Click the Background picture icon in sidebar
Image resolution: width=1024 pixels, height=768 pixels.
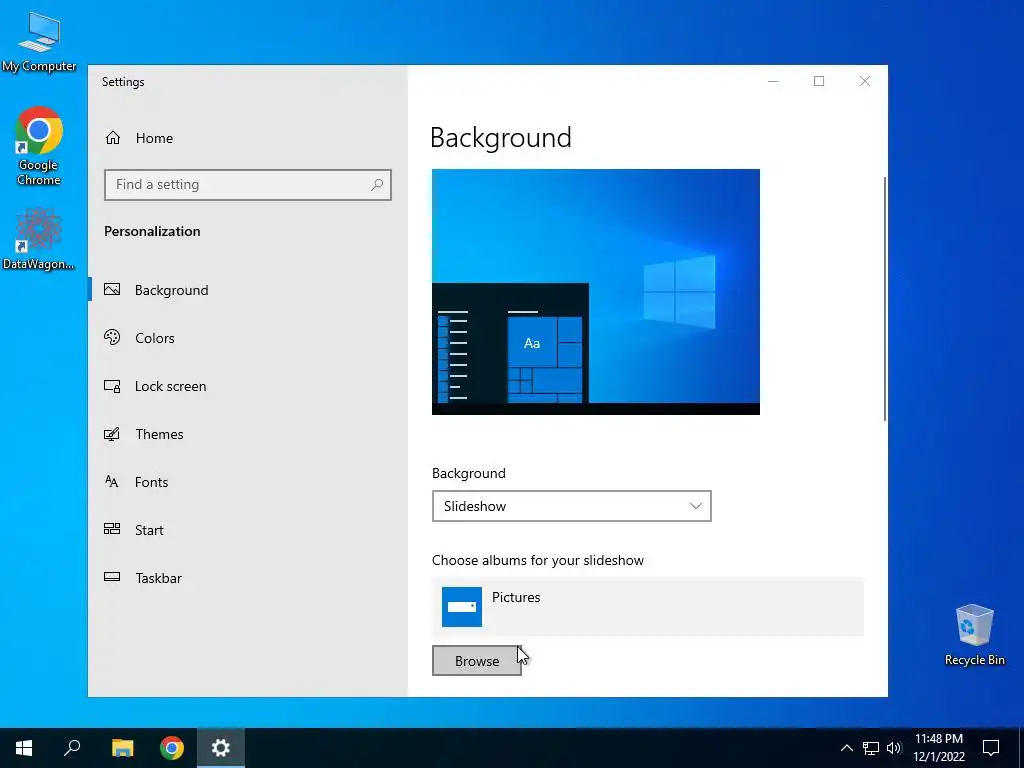pyautogui.click(x=112, y=289)
